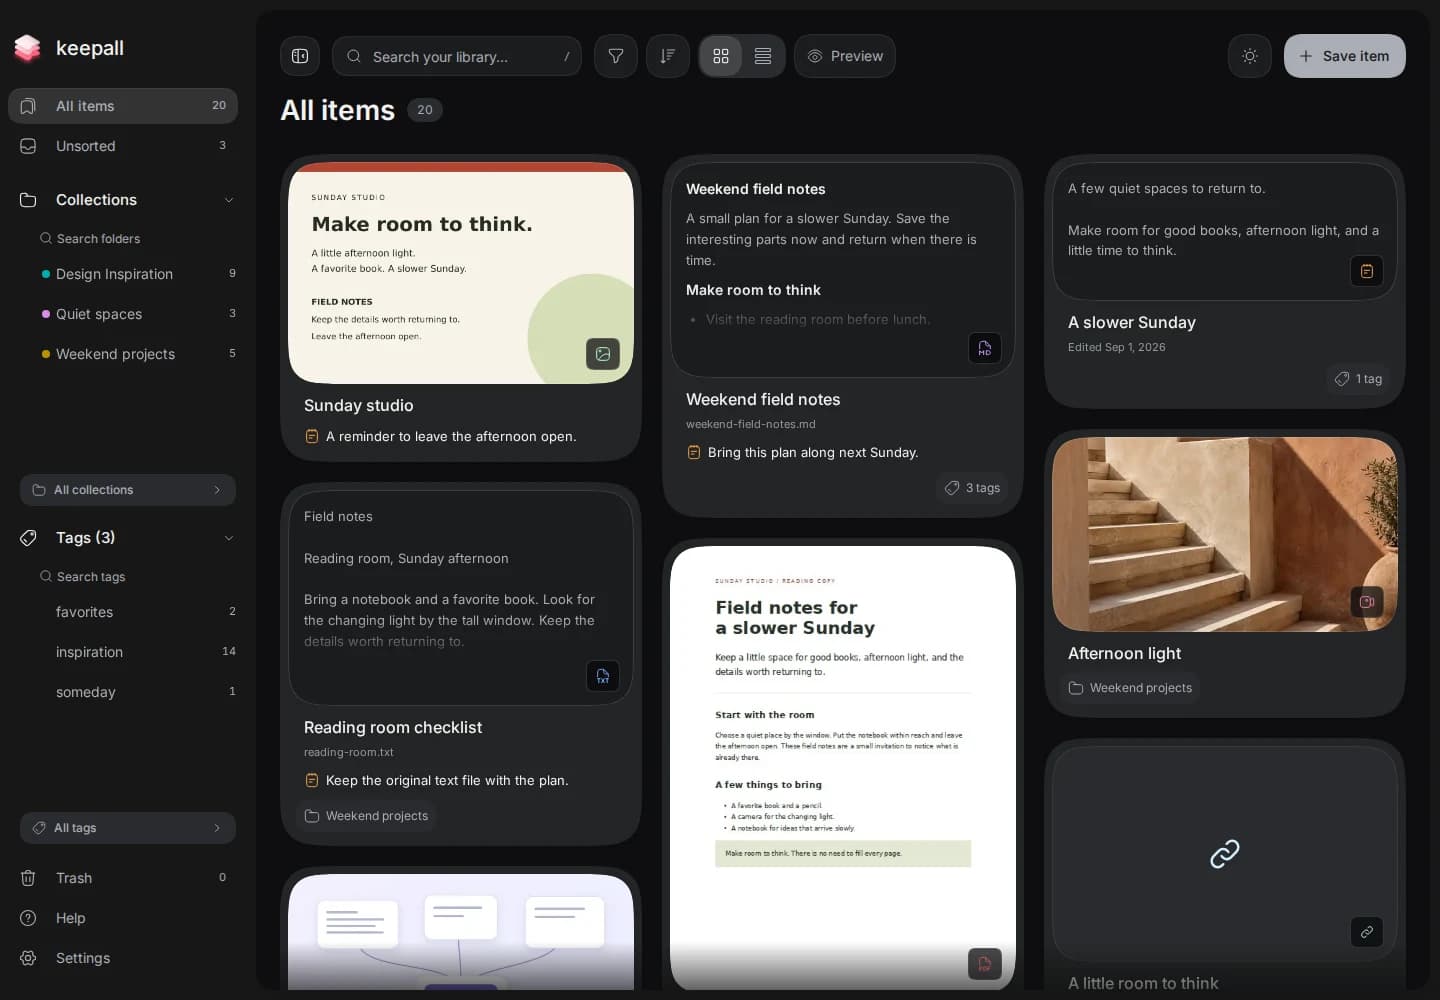Click PDF icon on Field notes document card
The height and width of the screenshot is (1000, 1440).
click(985, 964)
